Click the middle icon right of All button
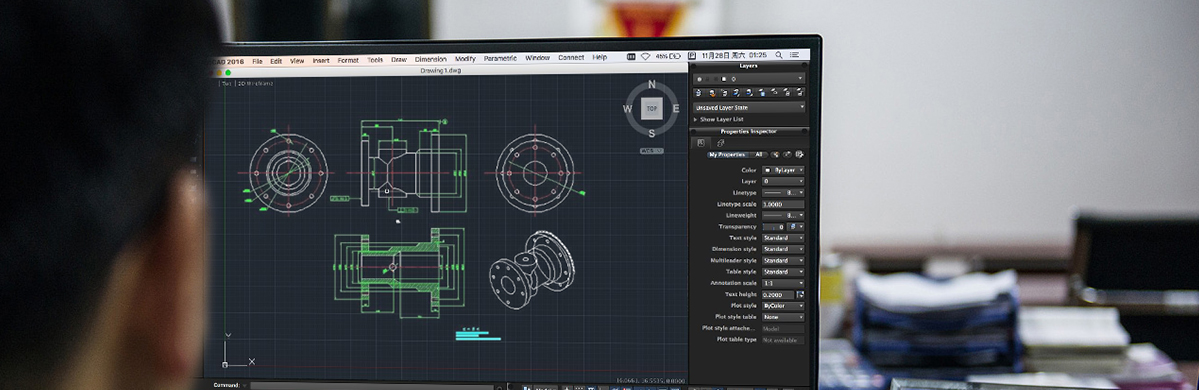 [787, 154]
